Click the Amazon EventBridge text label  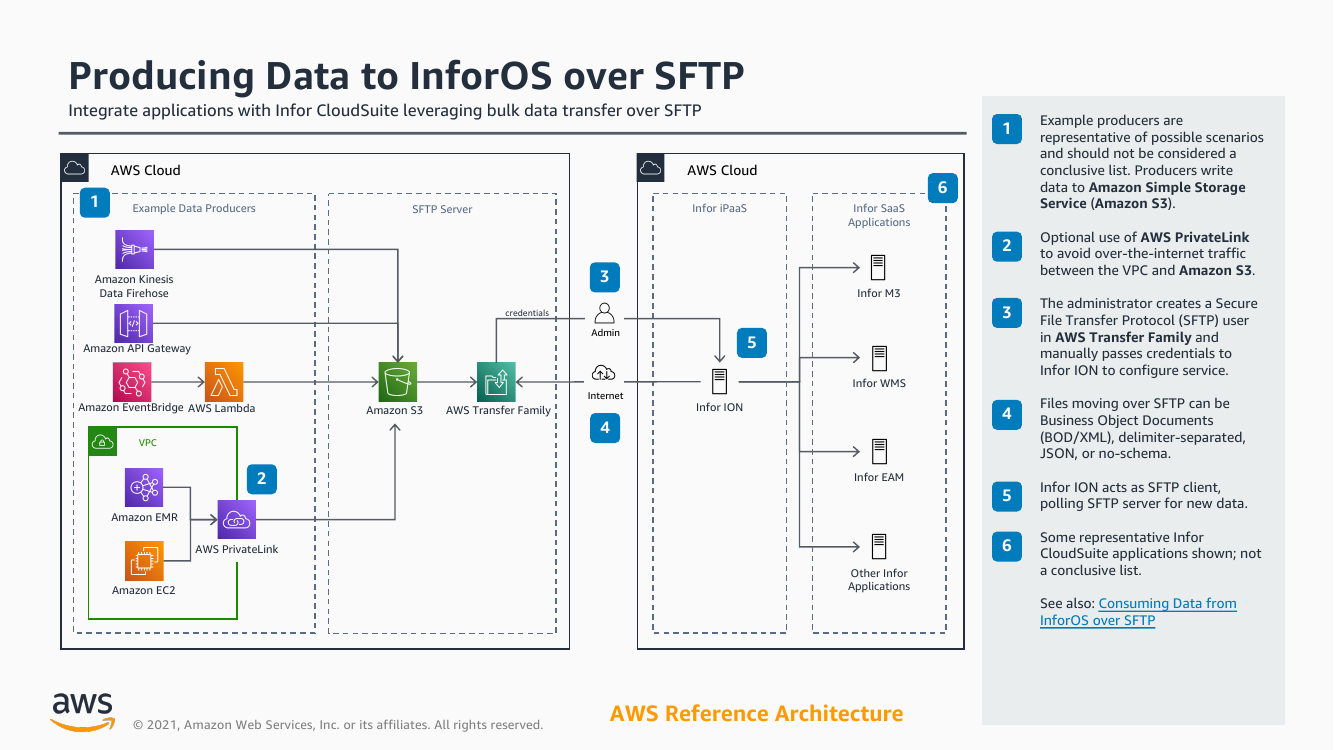[x=131, y=408]
